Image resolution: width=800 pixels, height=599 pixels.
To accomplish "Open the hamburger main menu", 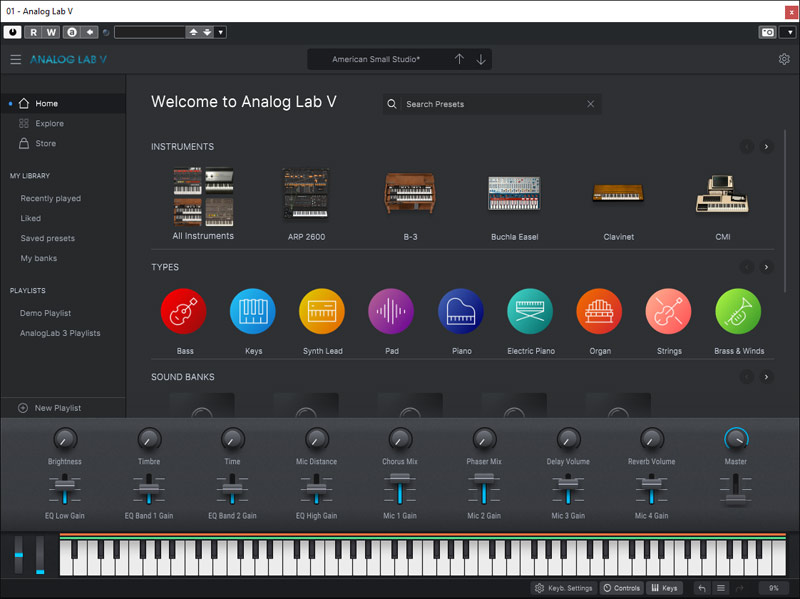I will [x=15, y=60].
